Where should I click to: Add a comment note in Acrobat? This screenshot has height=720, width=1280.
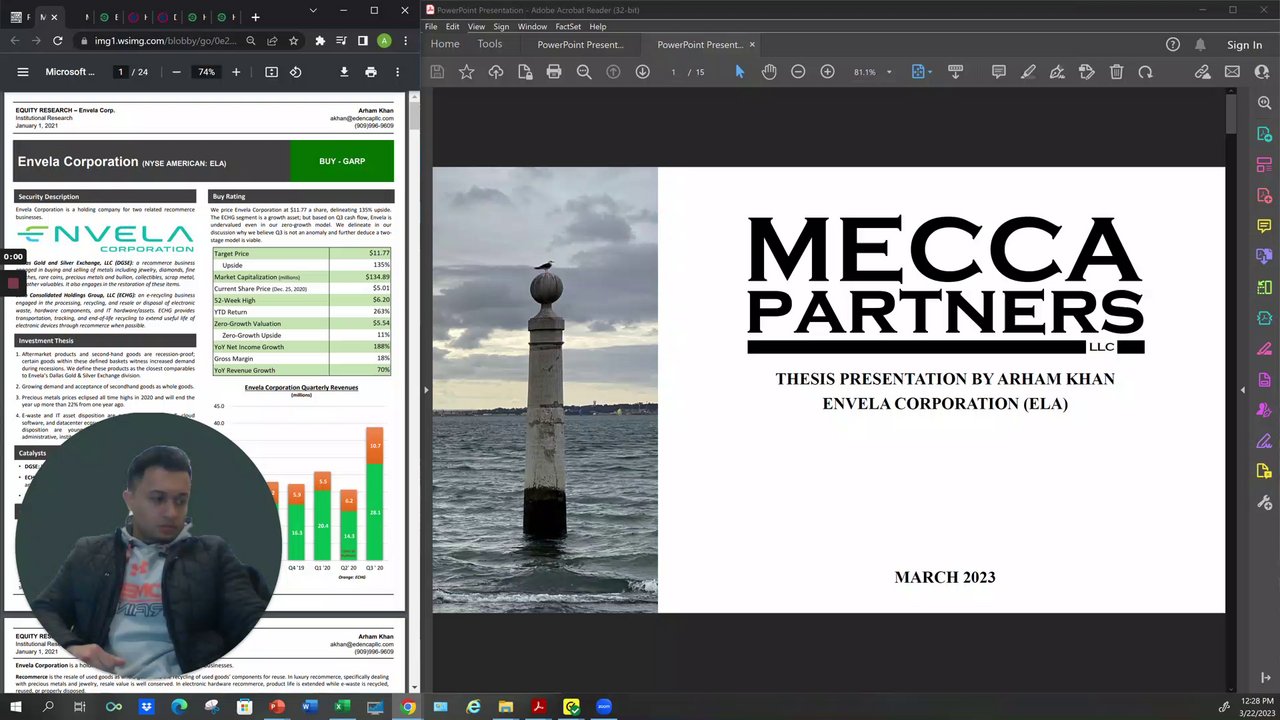[998, 72]
